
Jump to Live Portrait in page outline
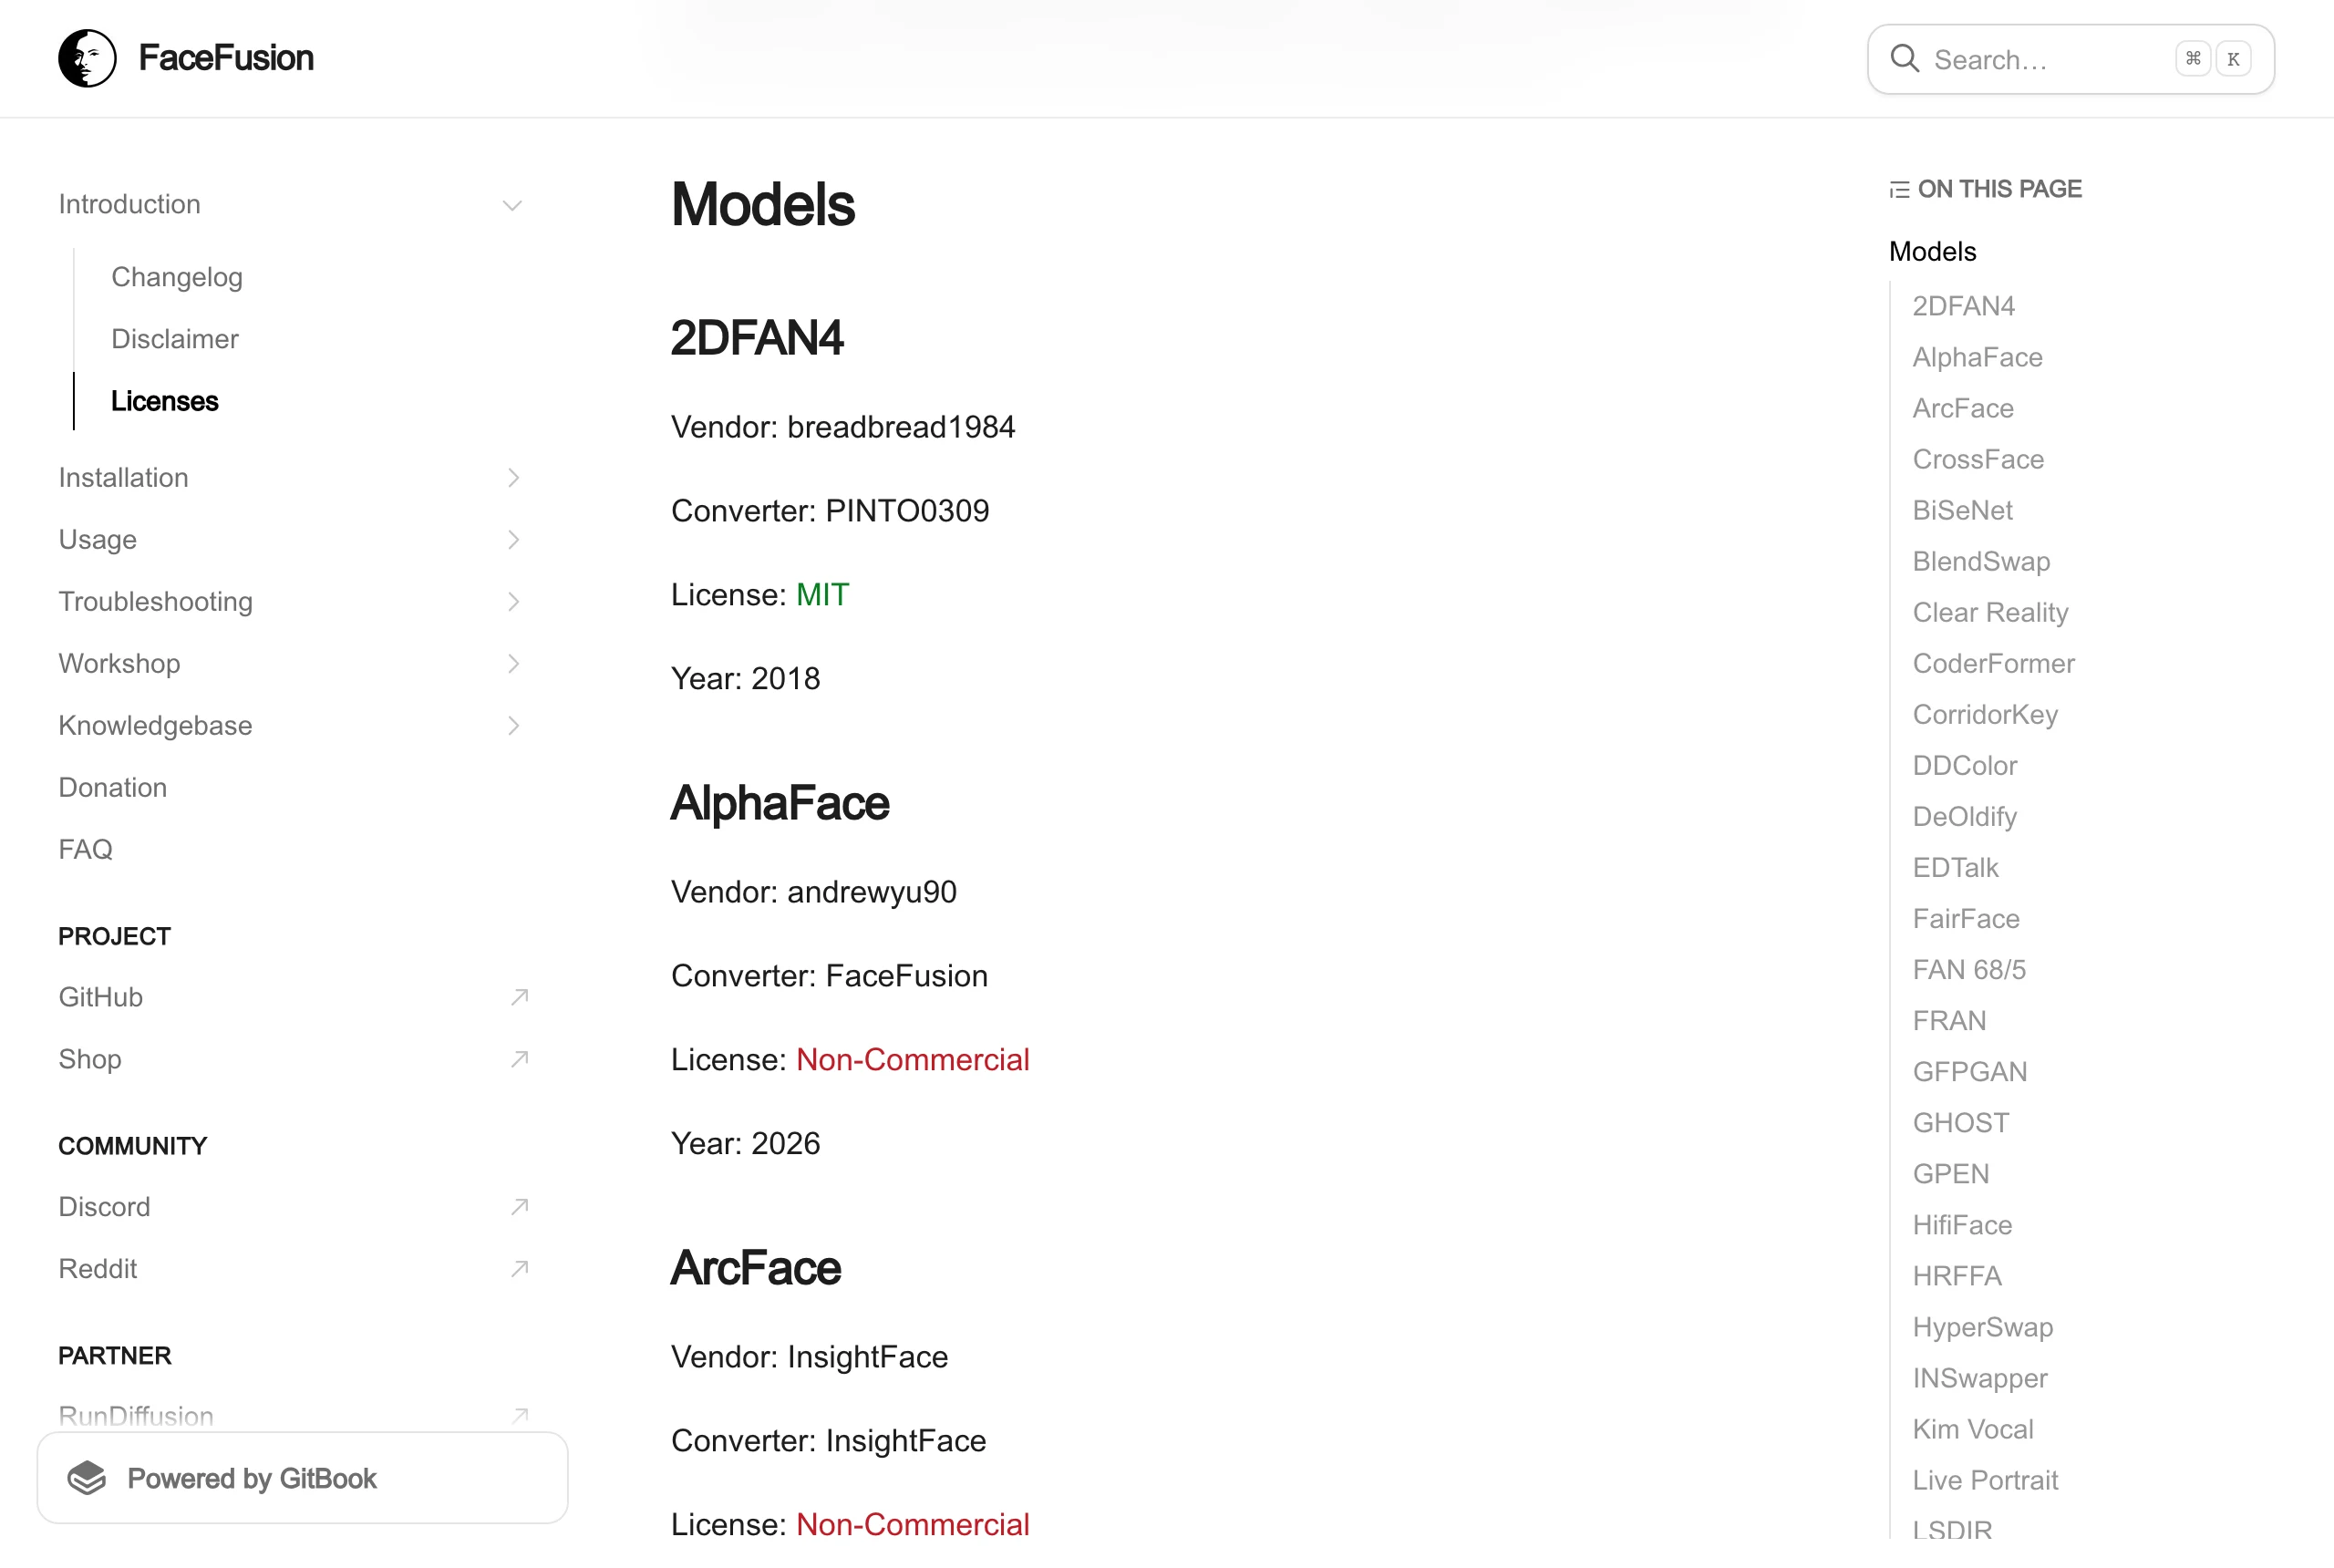tap(1985, 1480)
